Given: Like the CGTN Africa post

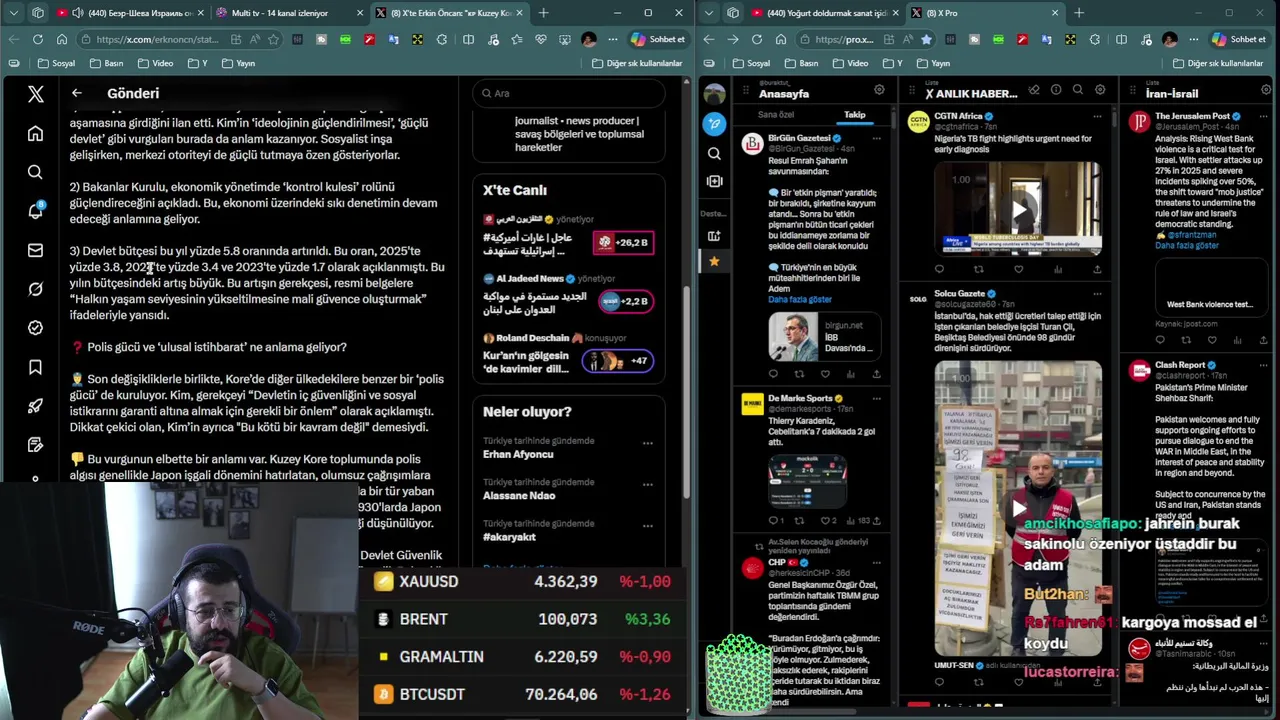Looking at the screenshot, I should click(1018, 269).
